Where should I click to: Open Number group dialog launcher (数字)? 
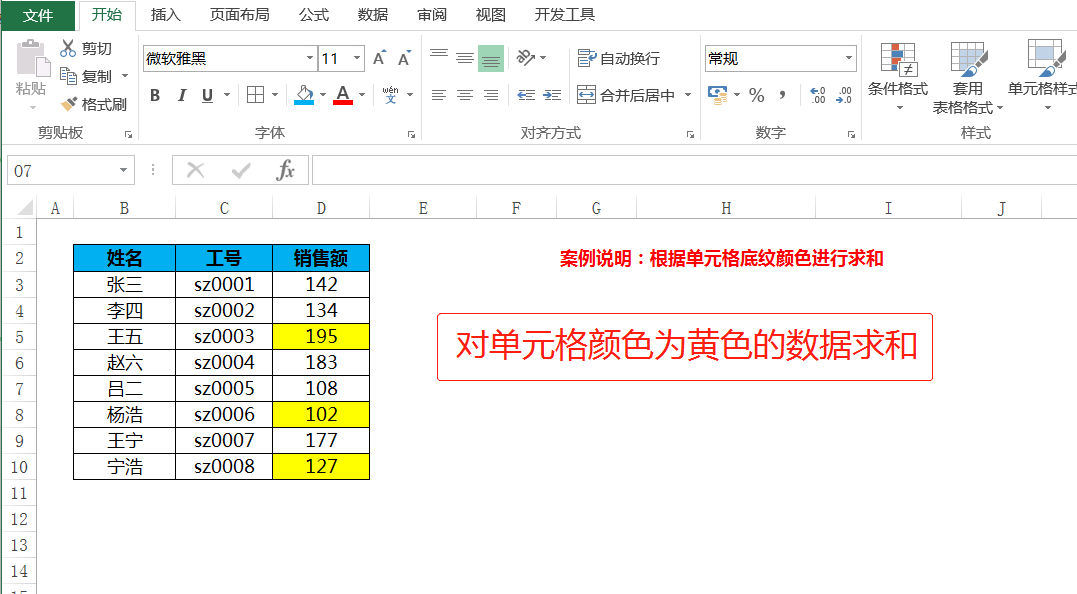coord(851,135)
